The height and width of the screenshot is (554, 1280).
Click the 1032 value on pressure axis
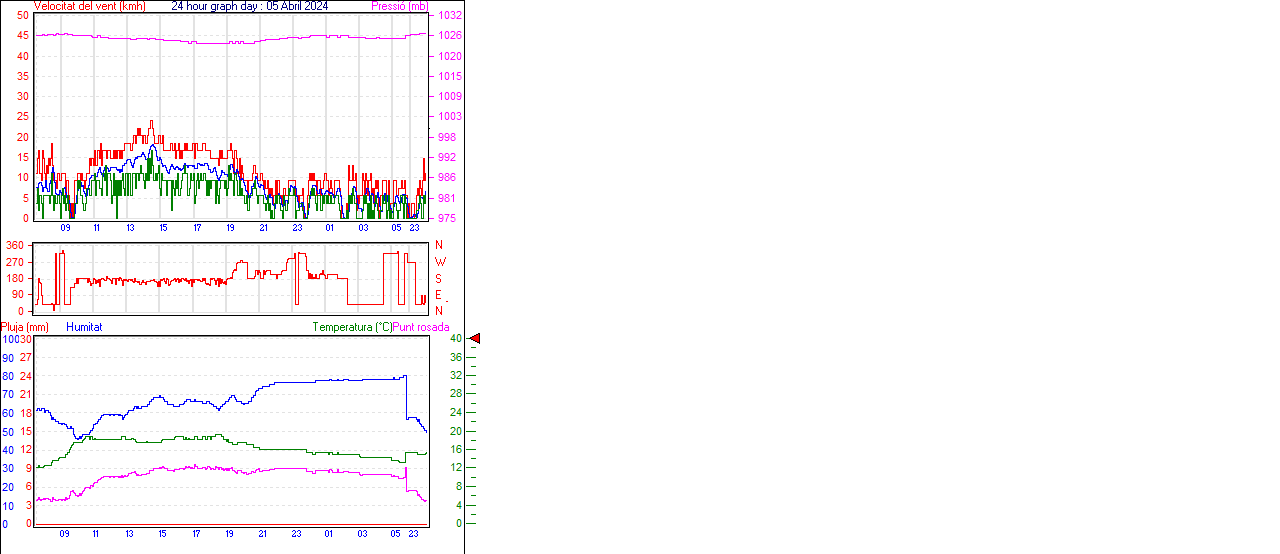pos(449,16)
